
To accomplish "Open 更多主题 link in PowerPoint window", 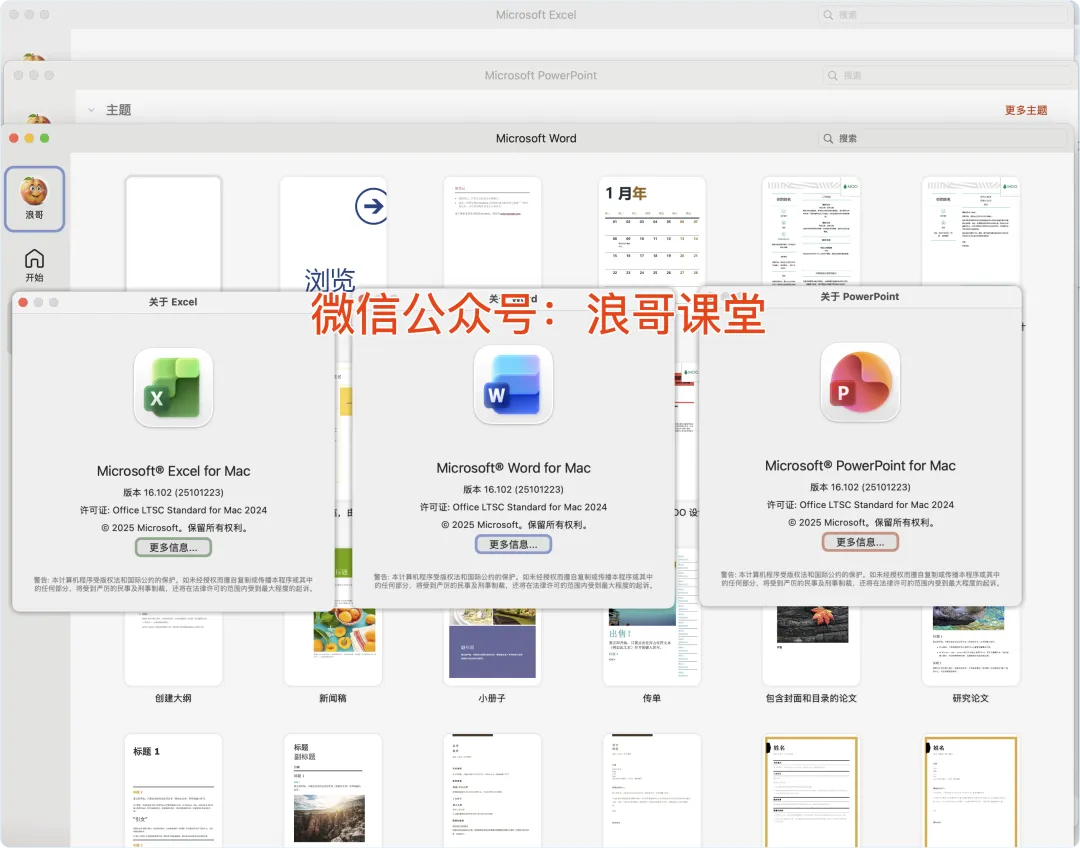I will (x=1026, y=110).
